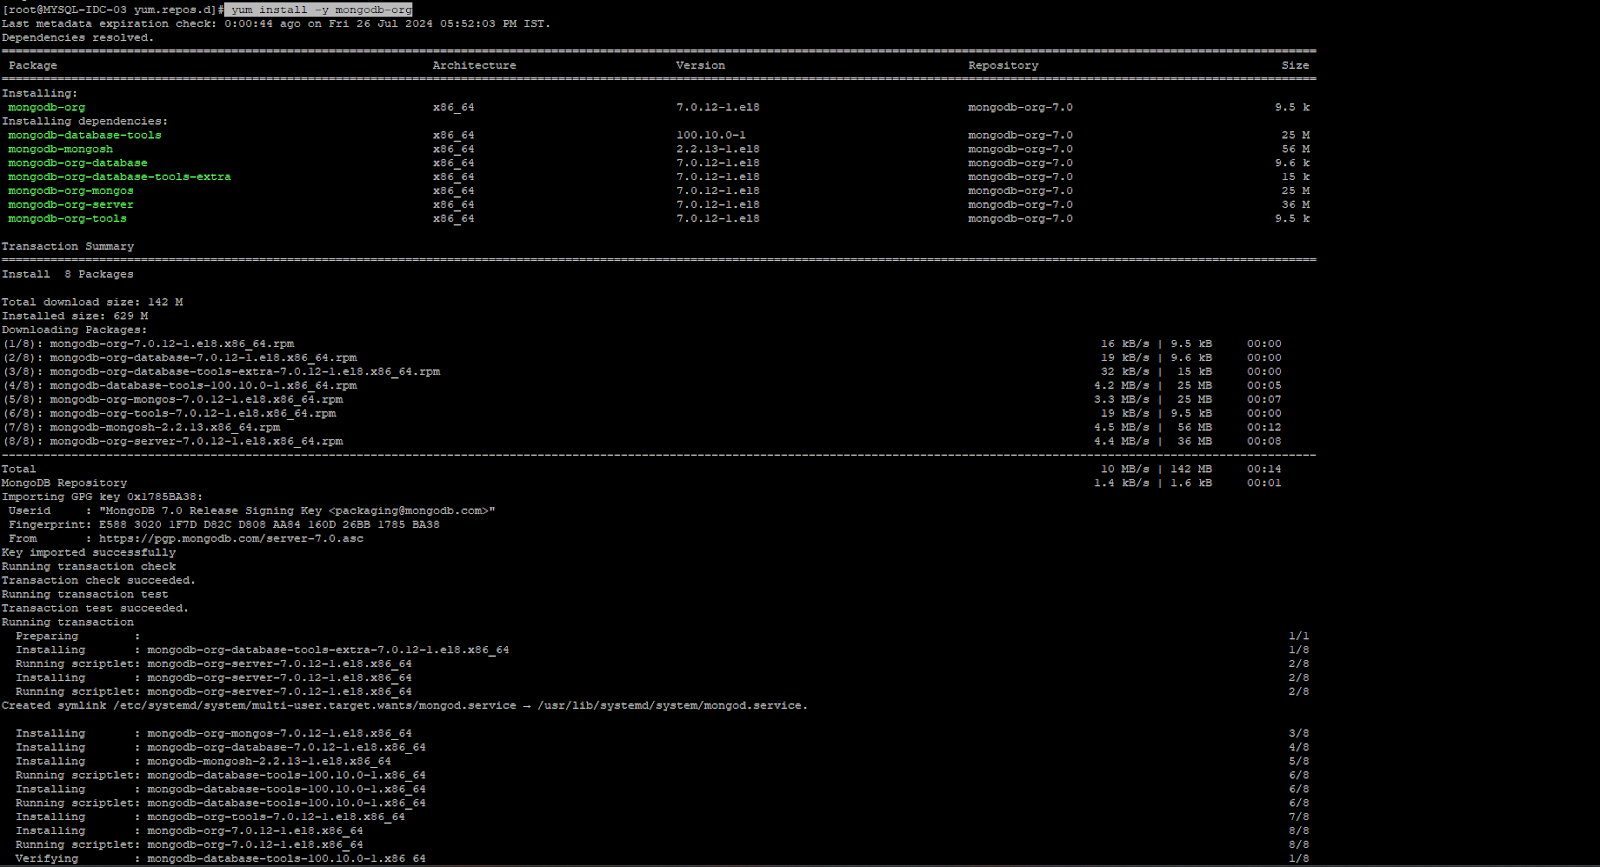Click the '7/8' progress counter
This screenshot has width=1600, height=867.
pos(1299,818)
